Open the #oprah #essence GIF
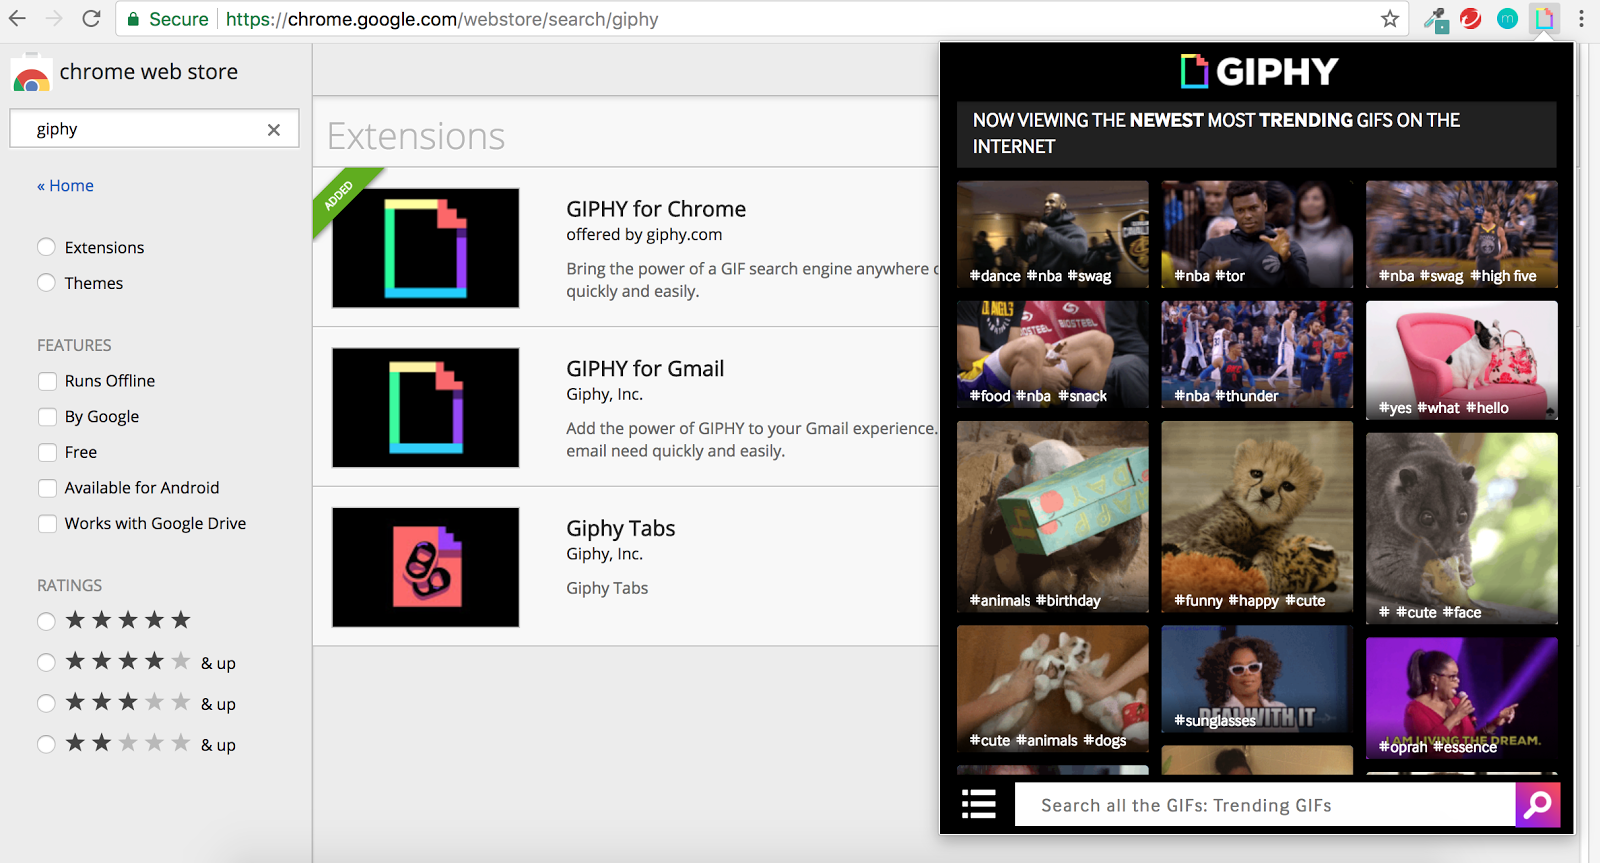The width and height of the screenshot is (1600, 863). click(x=1461, y=699)
